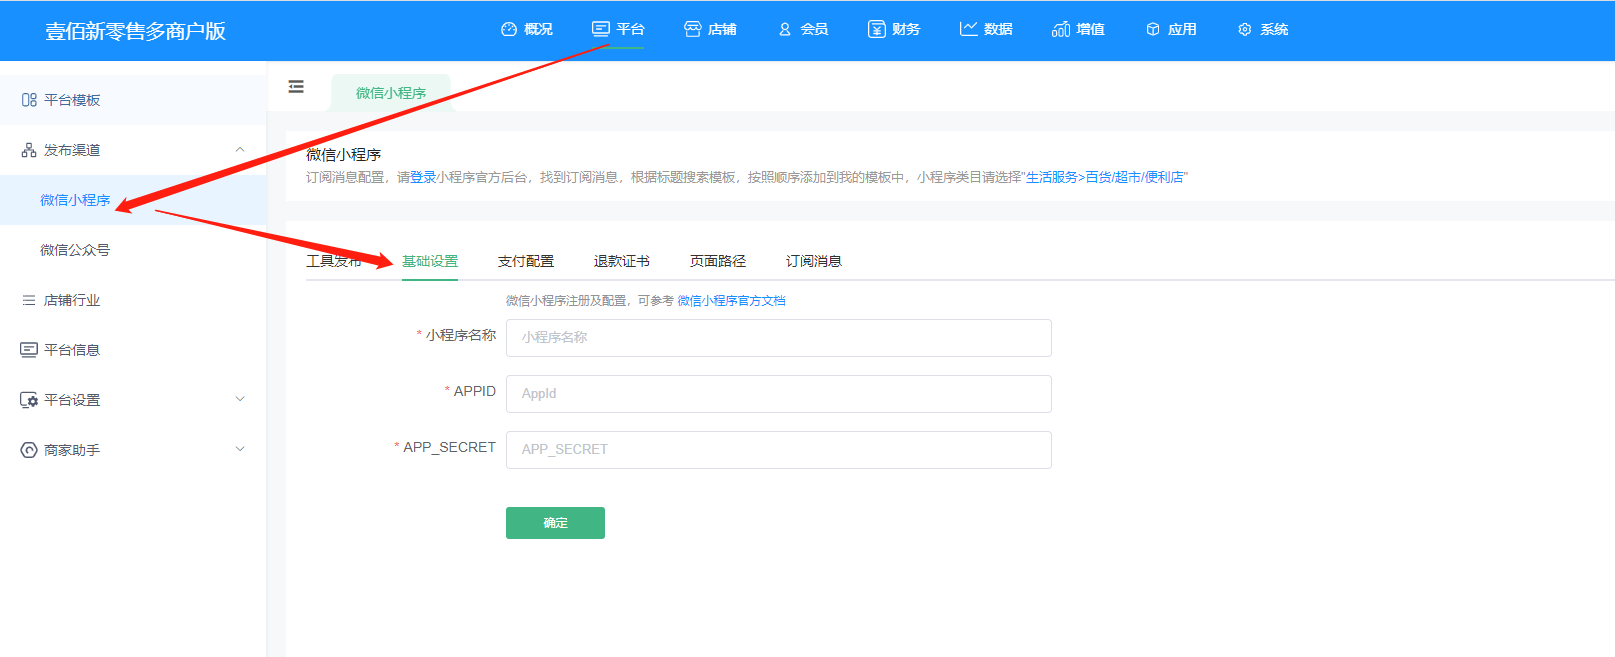Screen dimensions: 1615x657
Task: Open 会员 in the top navigation
Action: 814,29
